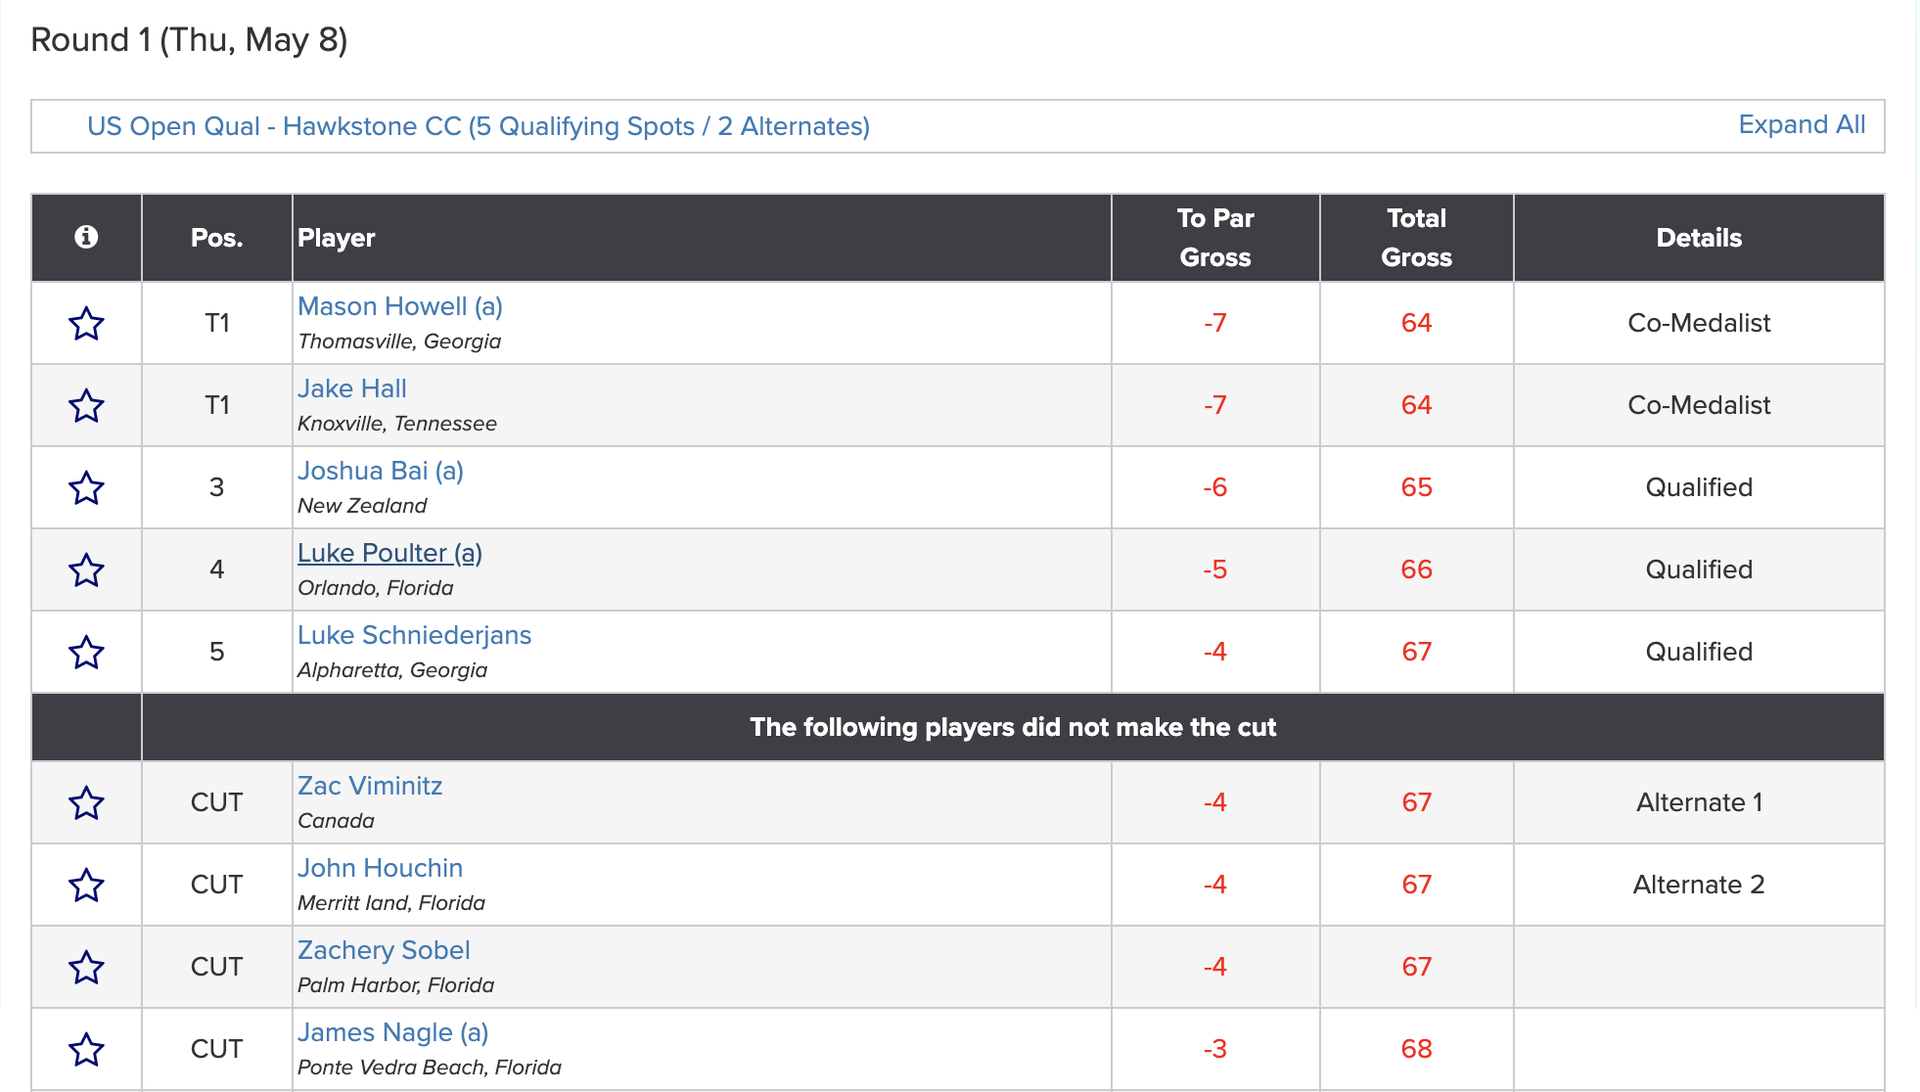Open Luke Poulter (a) player link
Screen dimensions: 1920x1092
(389, 553)
